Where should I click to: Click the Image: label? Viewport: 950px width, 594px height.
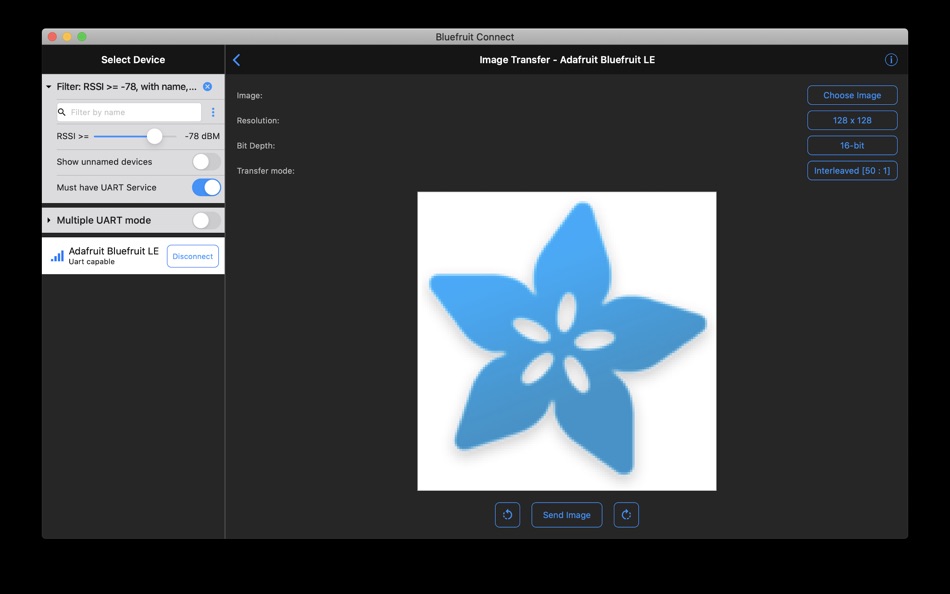250,95
